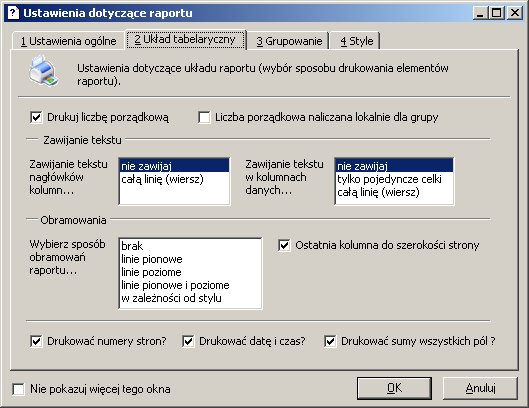Minimize the report settings window
This screenshot has width=529, height=408.
480,13
